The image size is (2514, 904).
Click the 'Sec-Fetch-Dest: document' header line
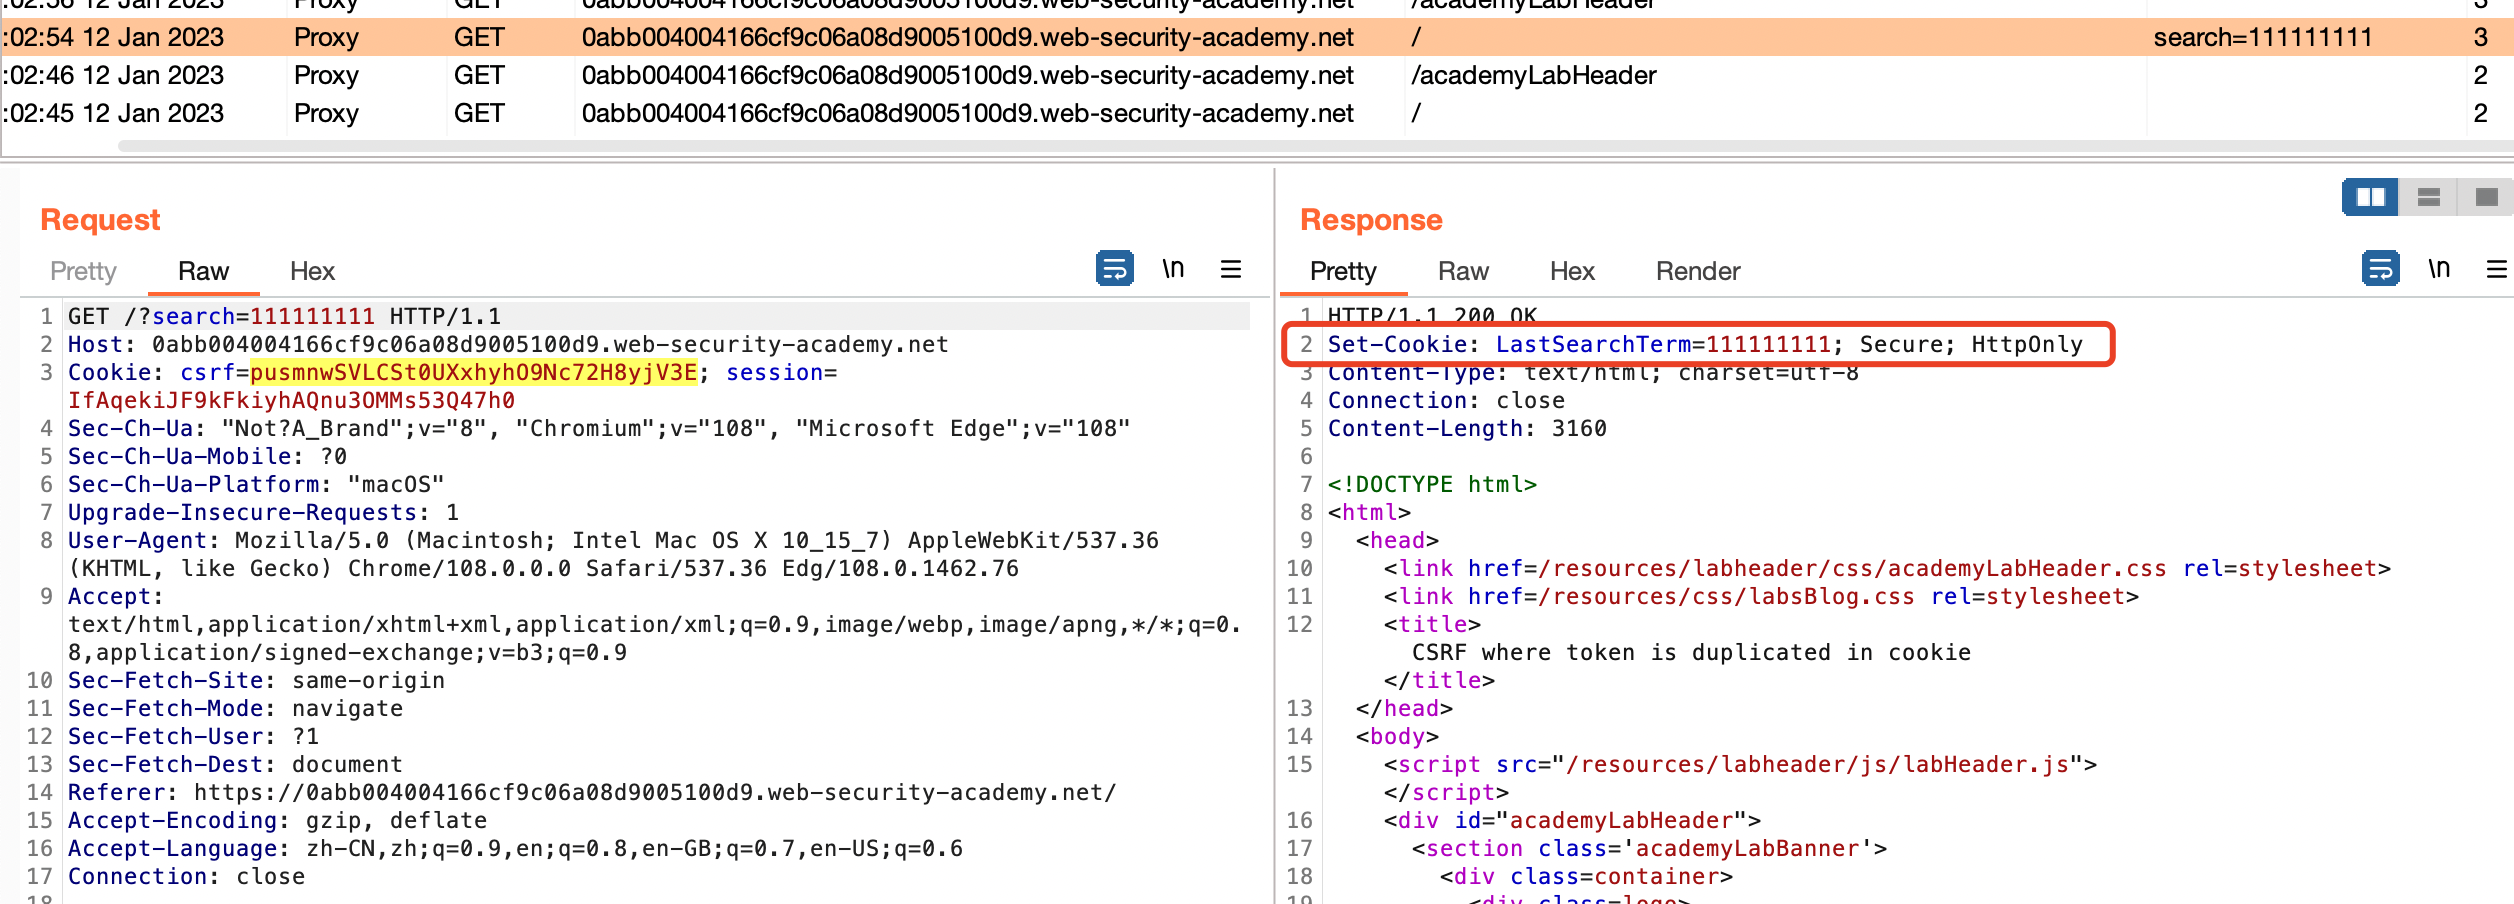pos(235,764)
